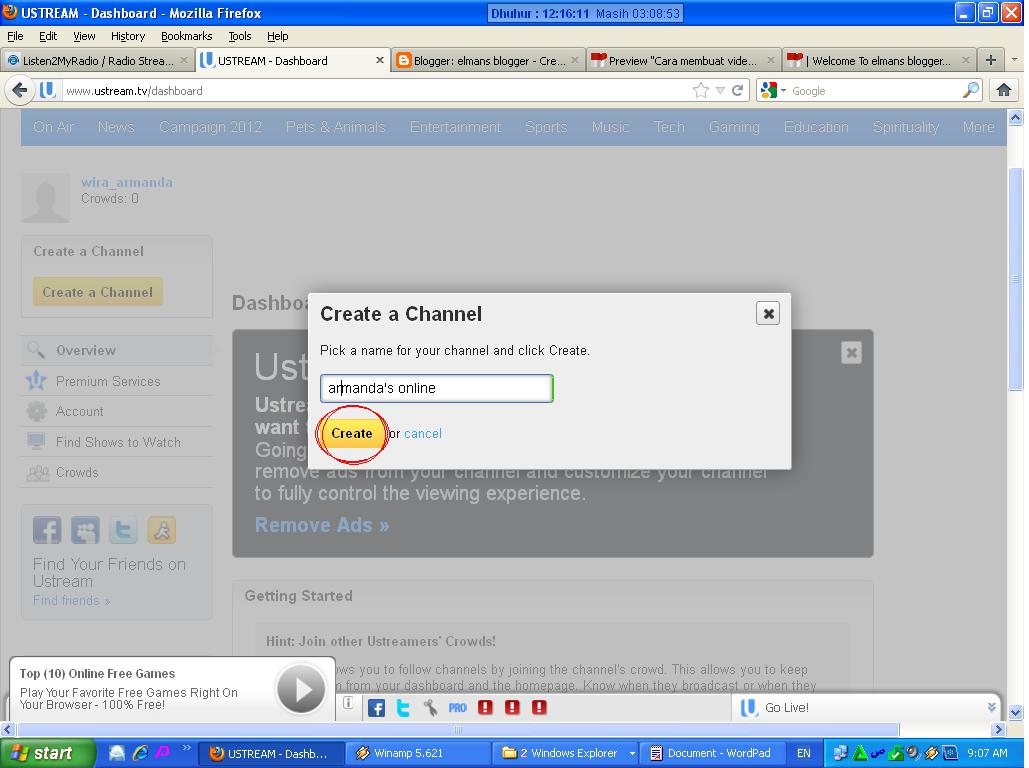Viewport: 1029px width, 768px height.
Task: Open the Google search engine dropdown
Action: [773, 91]
